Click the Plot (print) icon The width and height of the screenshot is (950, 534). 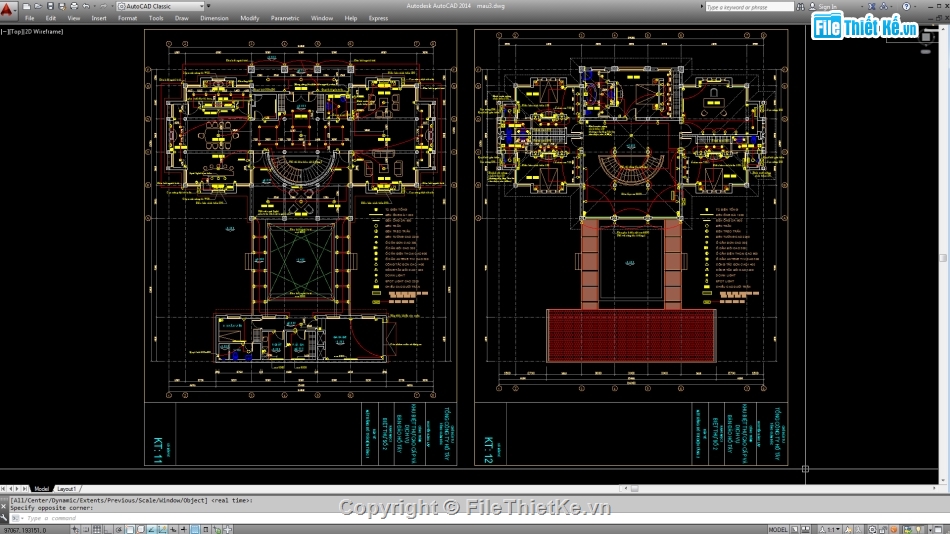tap(74, 6)
